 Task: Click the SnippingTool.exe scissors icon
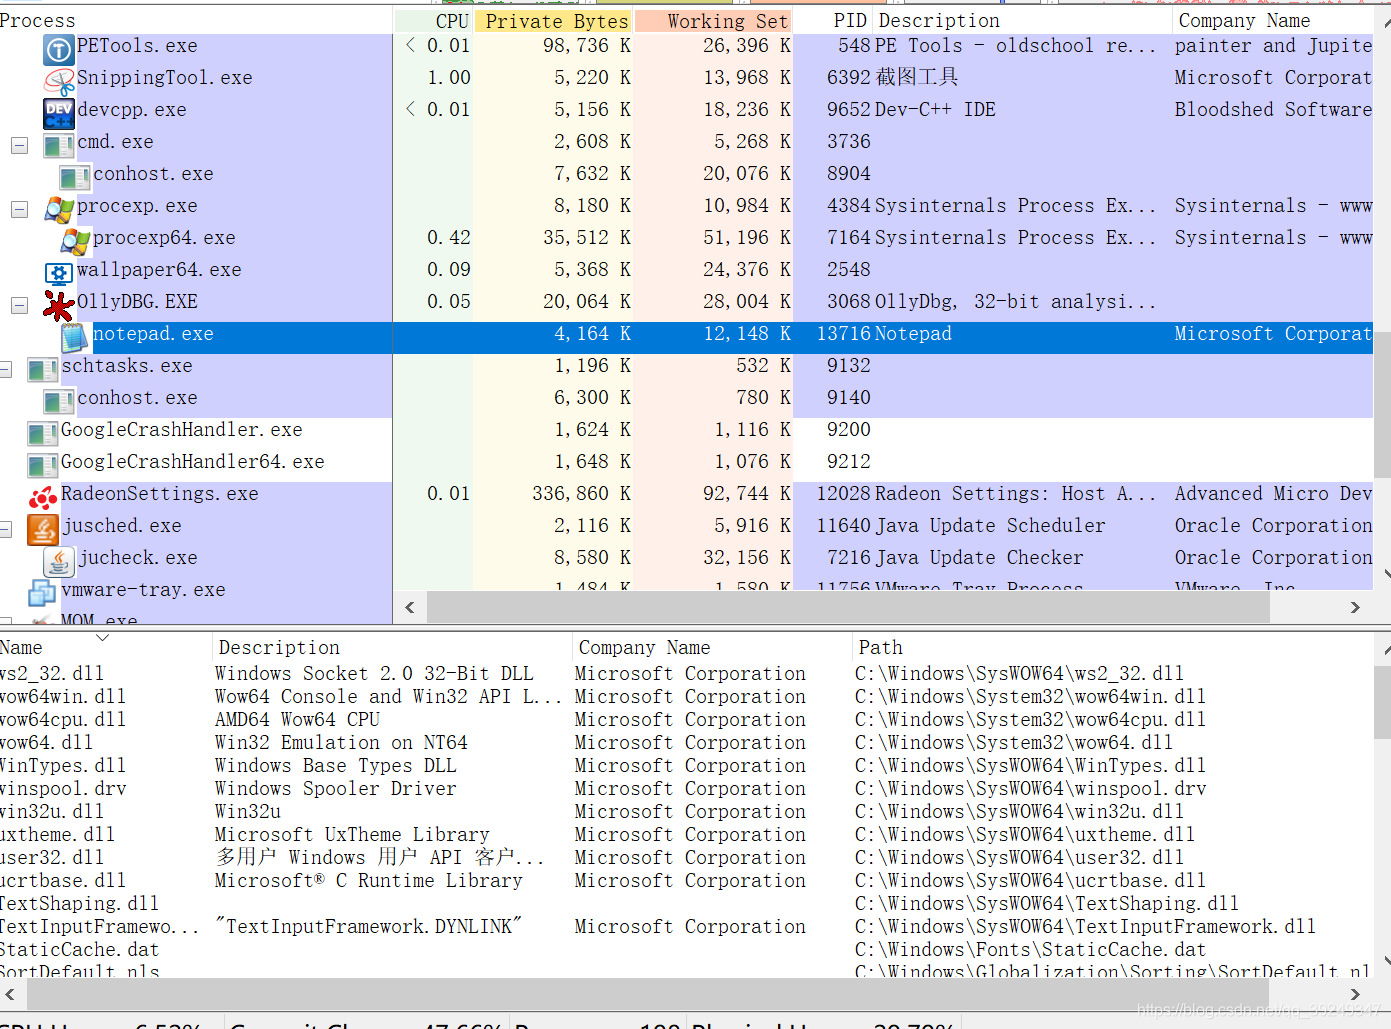click(x=59, y=80)
